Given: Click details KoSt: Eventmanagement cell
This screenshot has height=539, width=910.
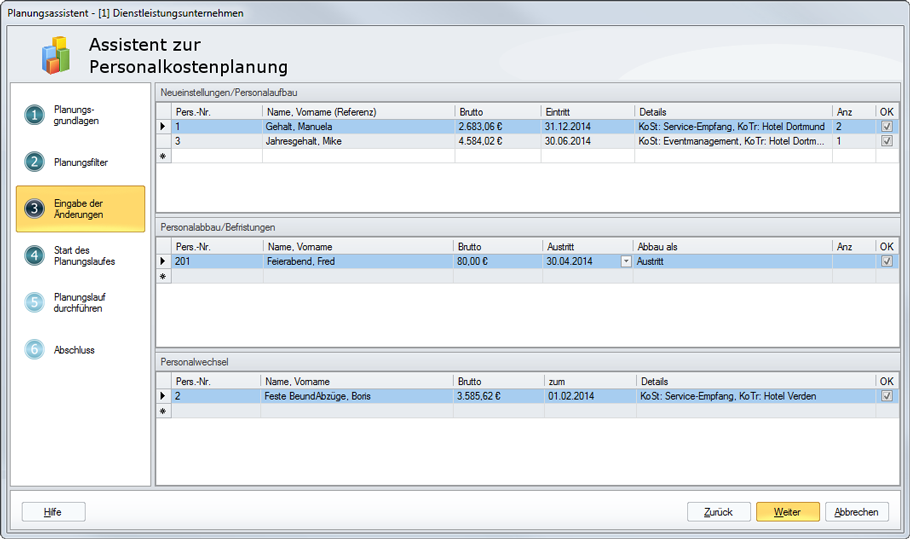Looking at the screenshot, I should [734, 141].
